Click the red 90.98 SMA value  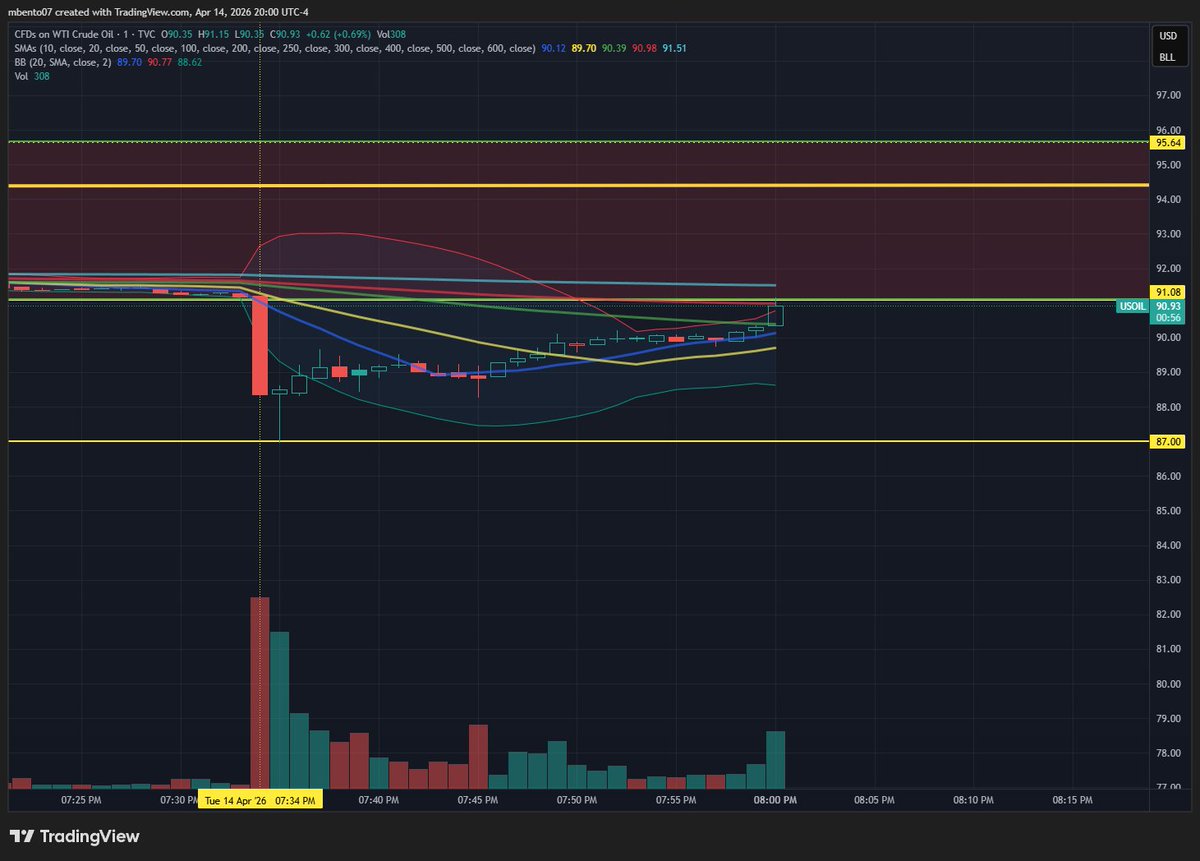coord(644,48)
